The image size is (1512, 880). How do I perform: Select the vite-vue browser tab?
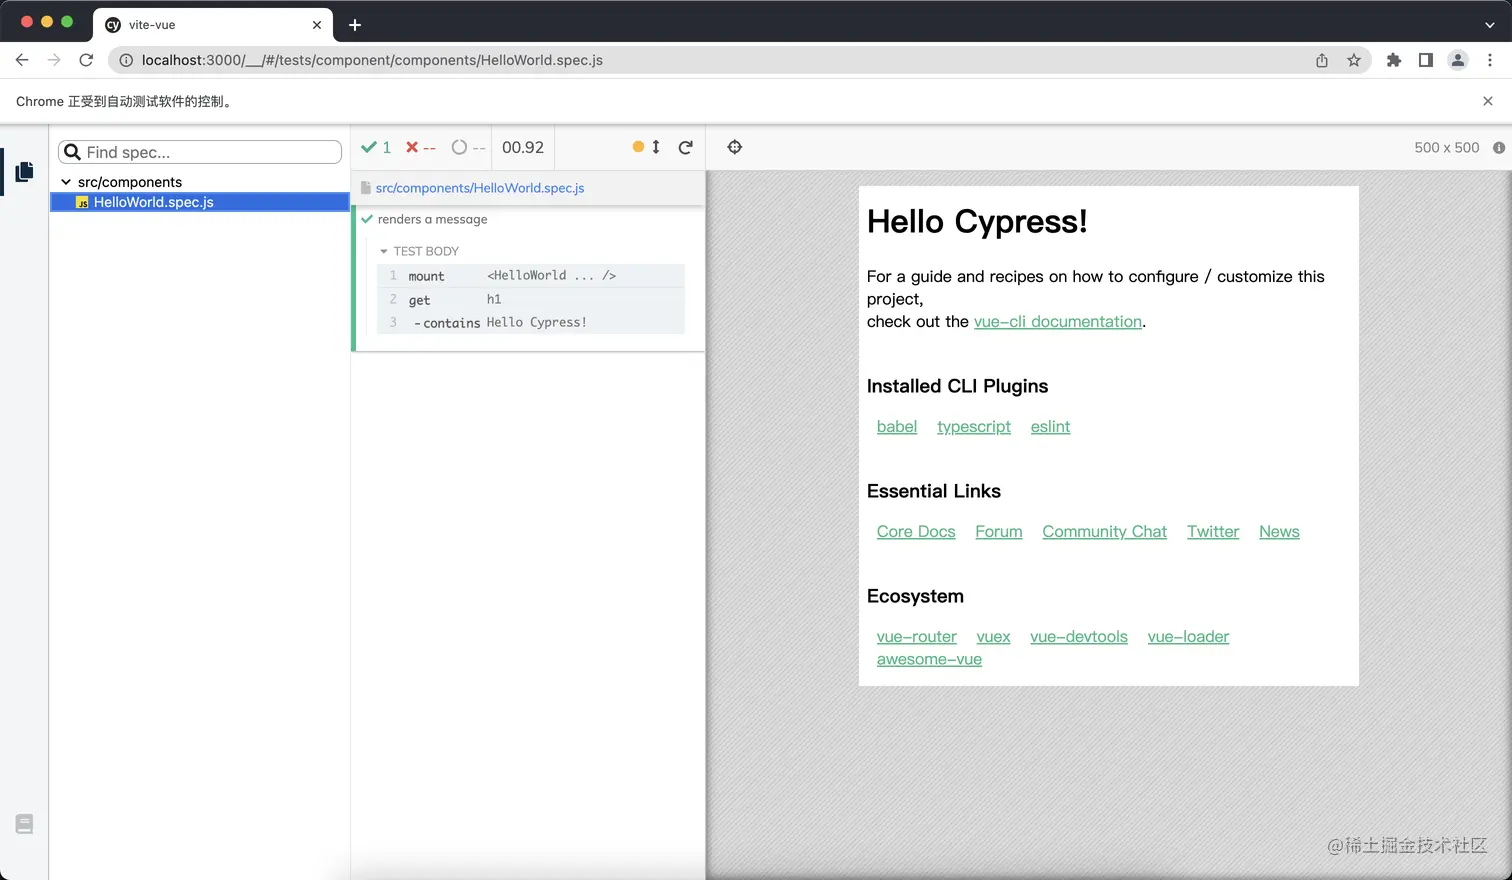point(213,25)
